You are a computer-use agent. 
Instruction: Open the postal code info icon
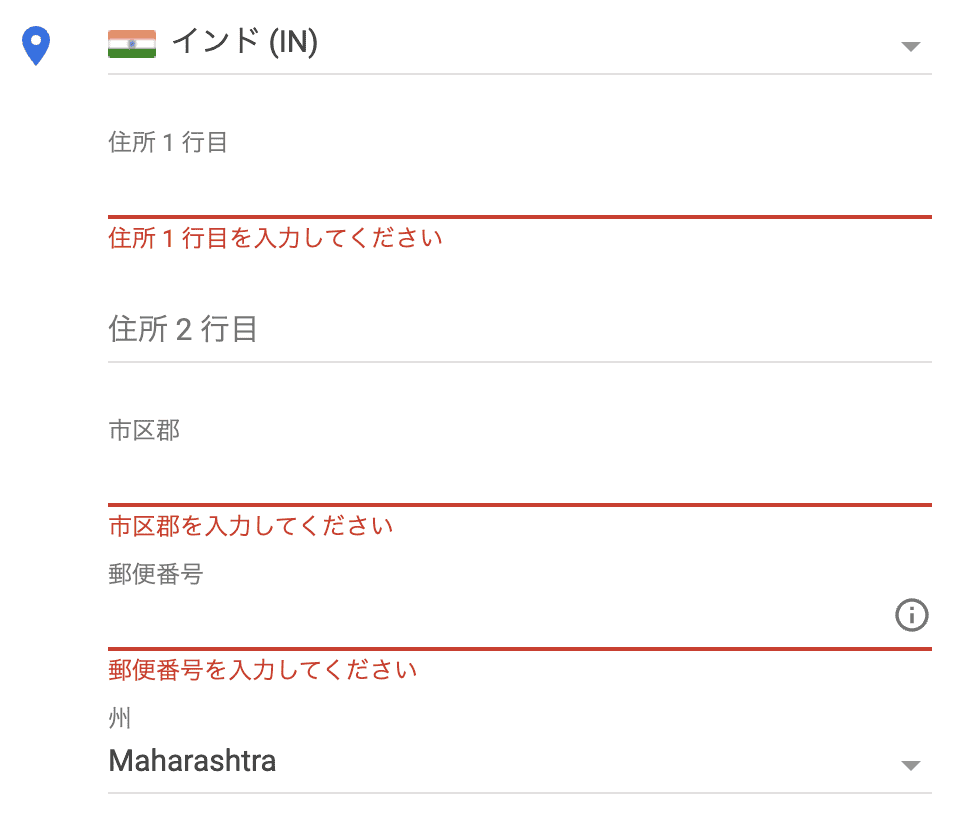(911, 615)
